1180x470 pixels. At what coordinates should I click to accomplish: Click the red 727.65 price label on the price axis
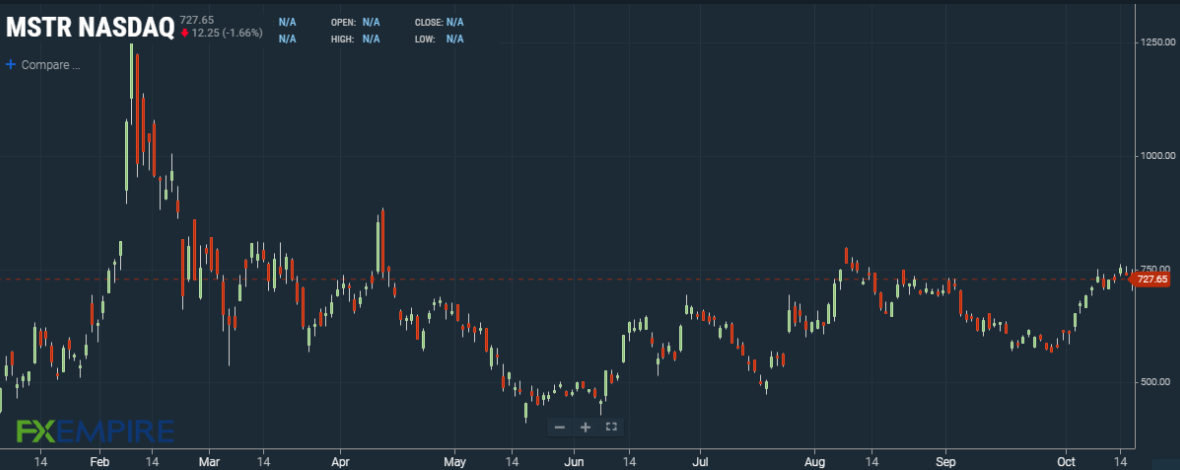(x=1150, y=279)
